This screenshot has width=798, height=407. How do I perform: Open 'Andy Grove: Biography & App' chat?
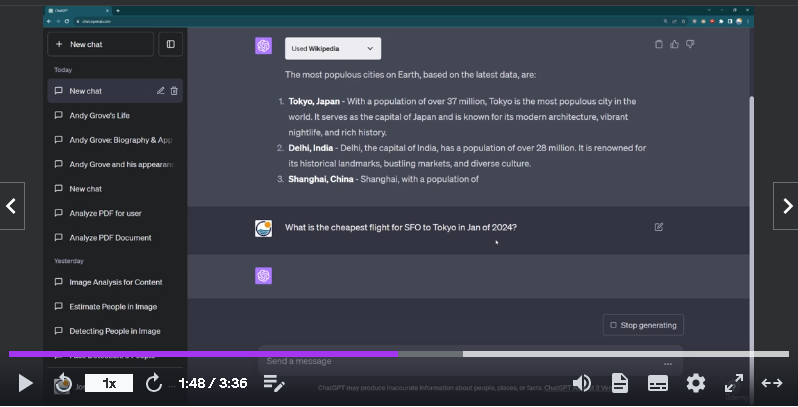click(x=115, y=140)
